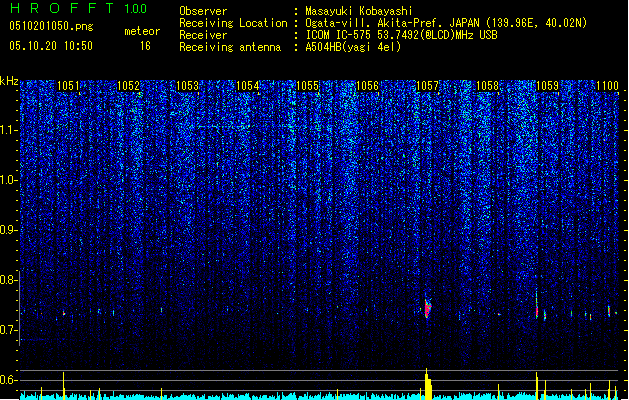Click the 1058 time marker
The width and height of the screenshot is (629, 400).
[x=487, y=85]
